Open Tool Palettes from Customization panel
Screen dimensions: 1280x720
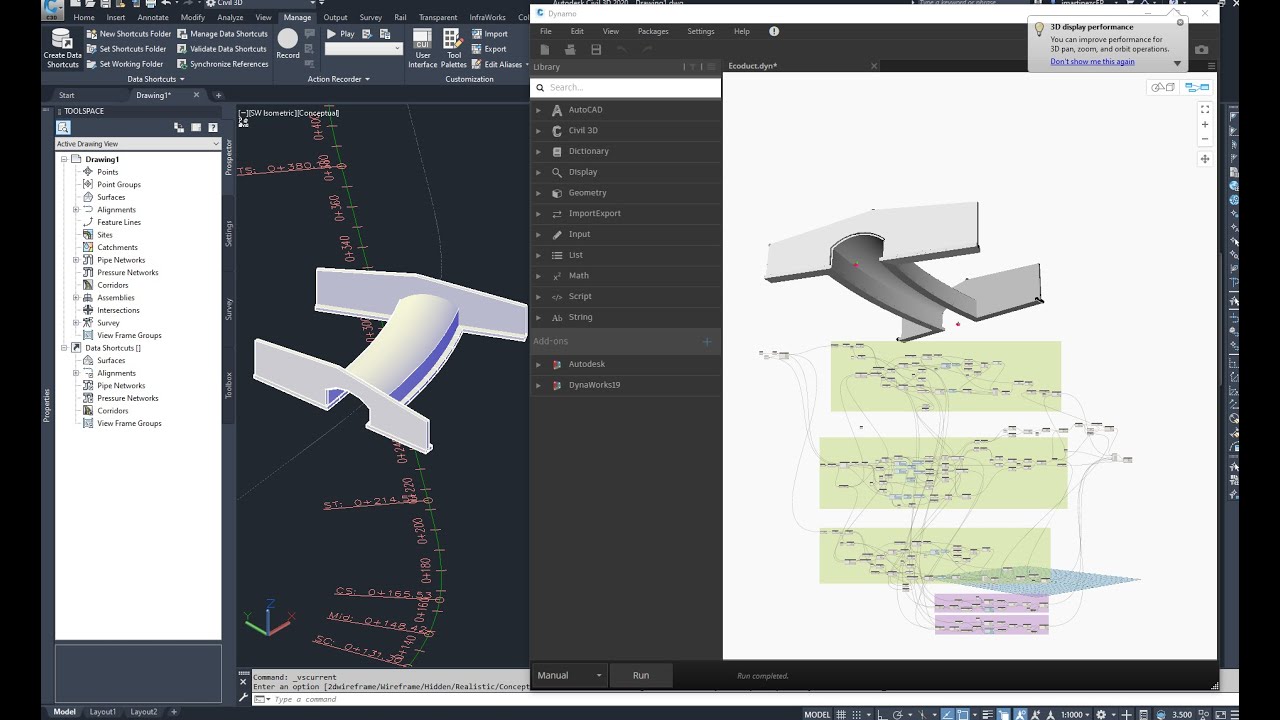(453, 47)
